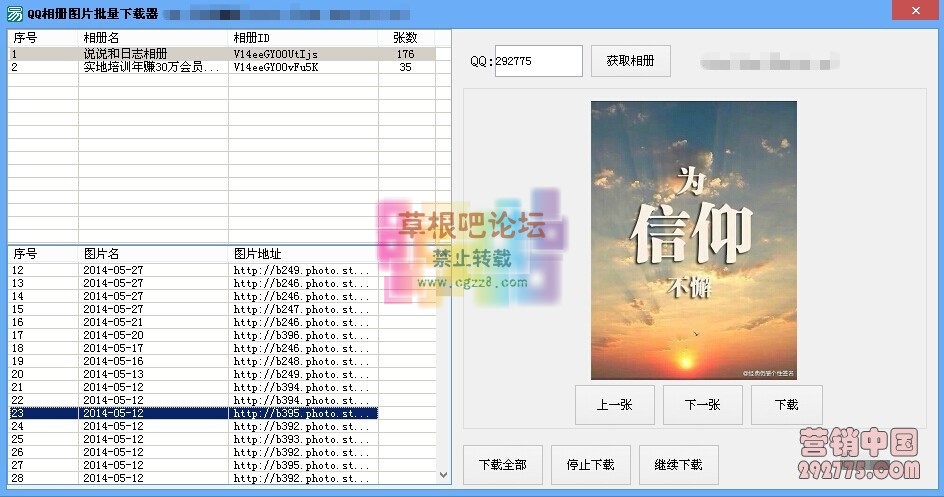Screen dimensions: 944x497
Task: Go to next photo with 下一张
Action: click(x=703, y=405)
